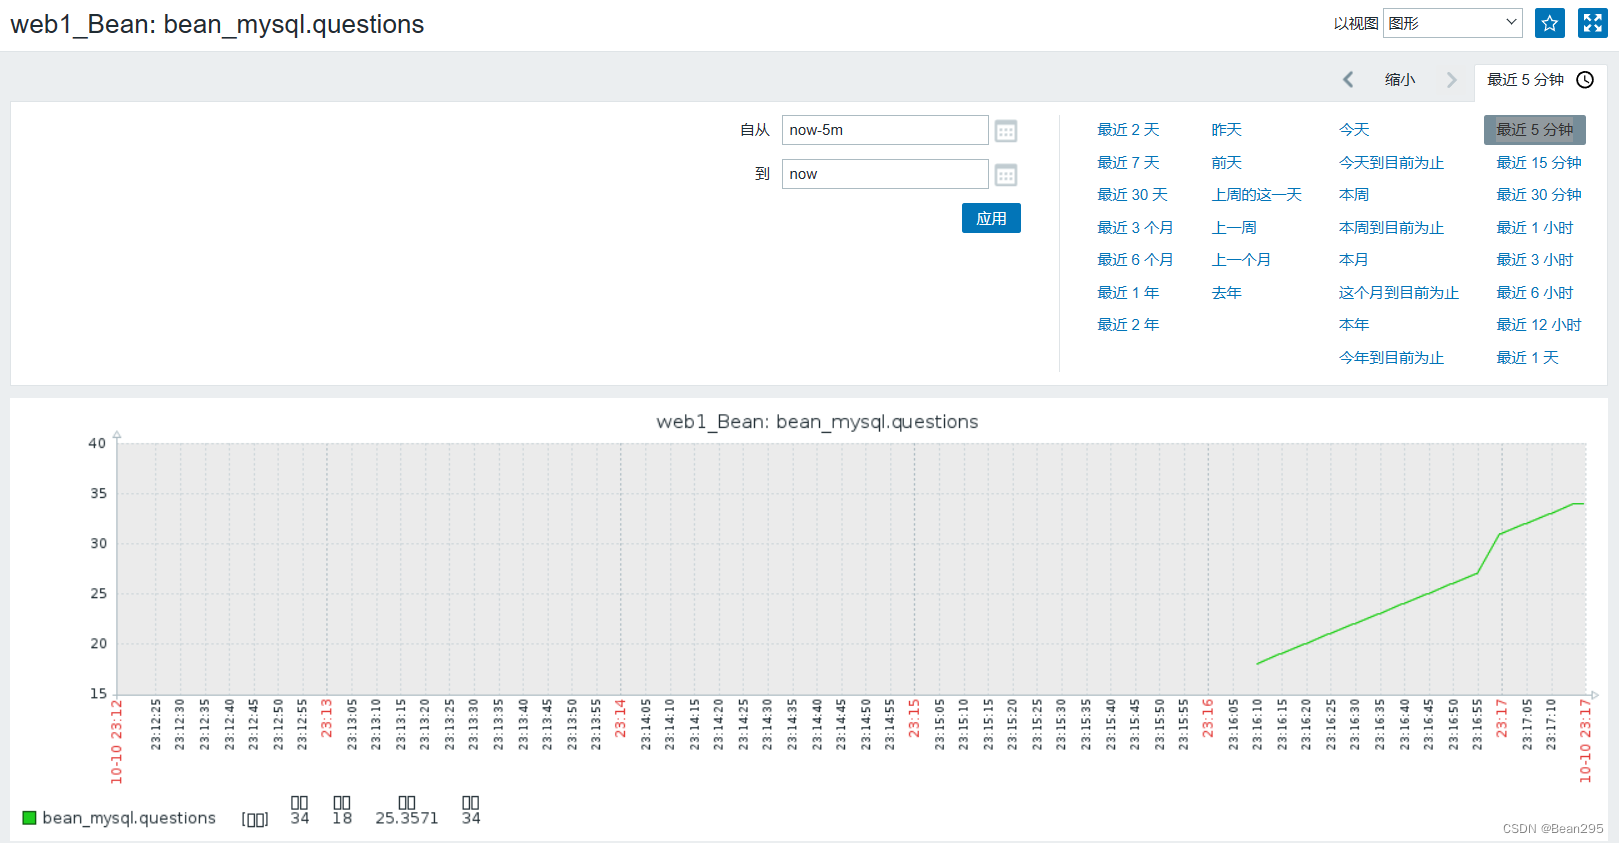Select 前天 time range

pos(1226,163)
